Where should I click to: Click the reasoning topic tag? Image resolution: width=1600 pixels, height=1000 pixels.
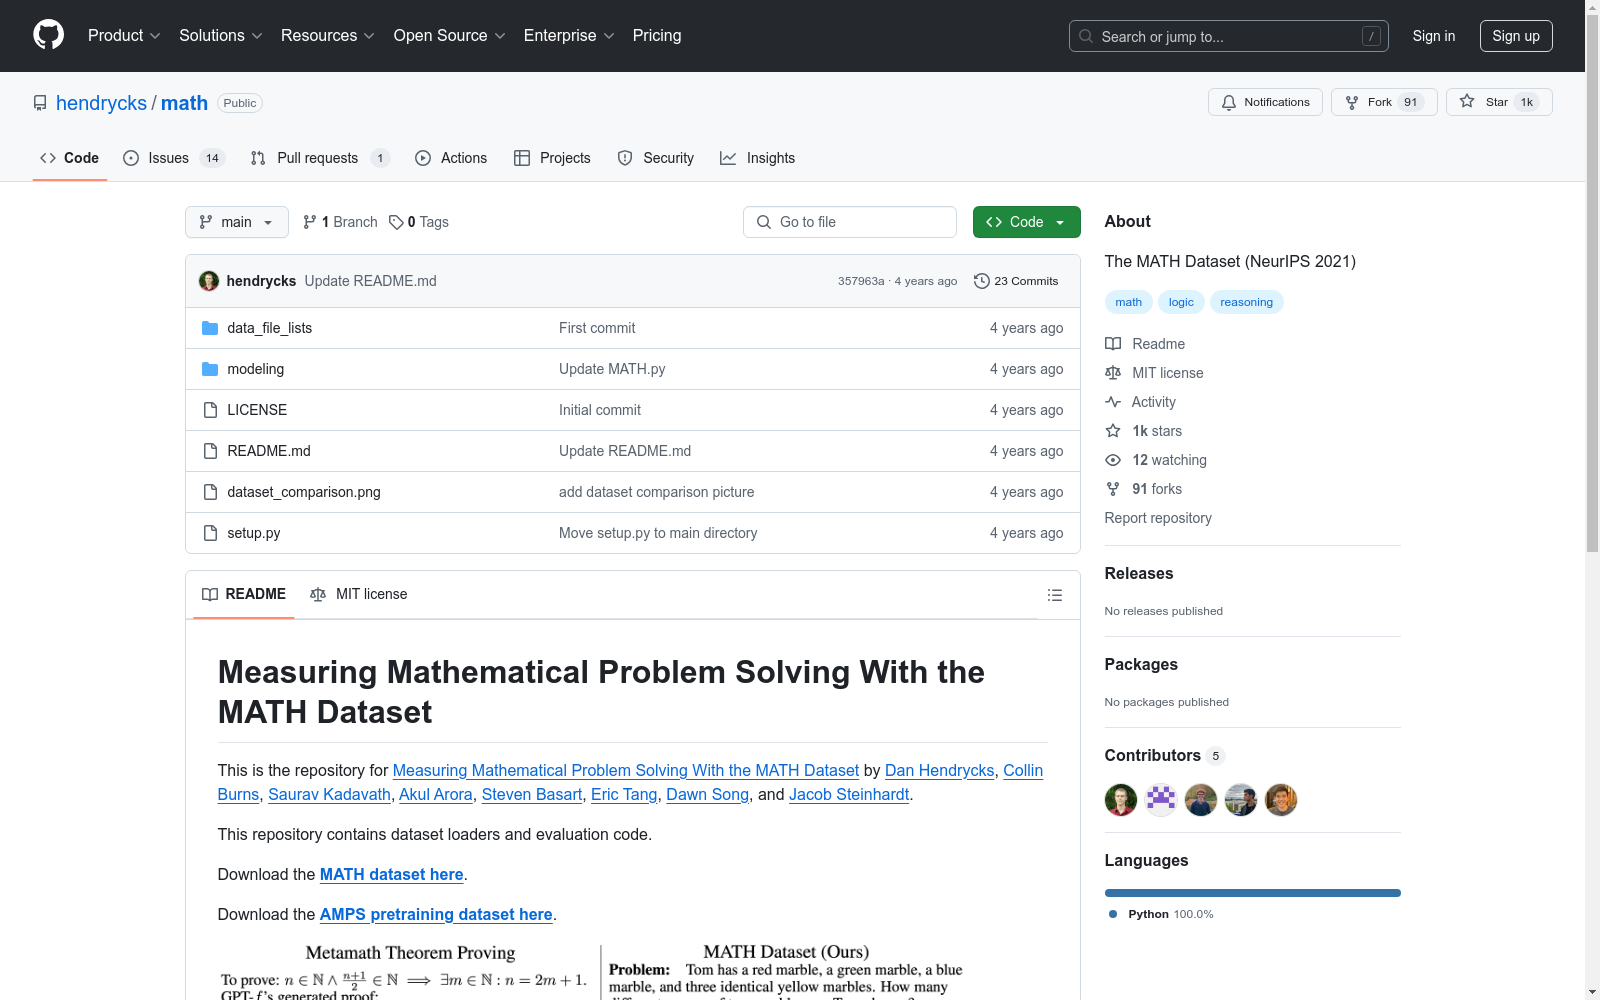(x=1246, y=302)
